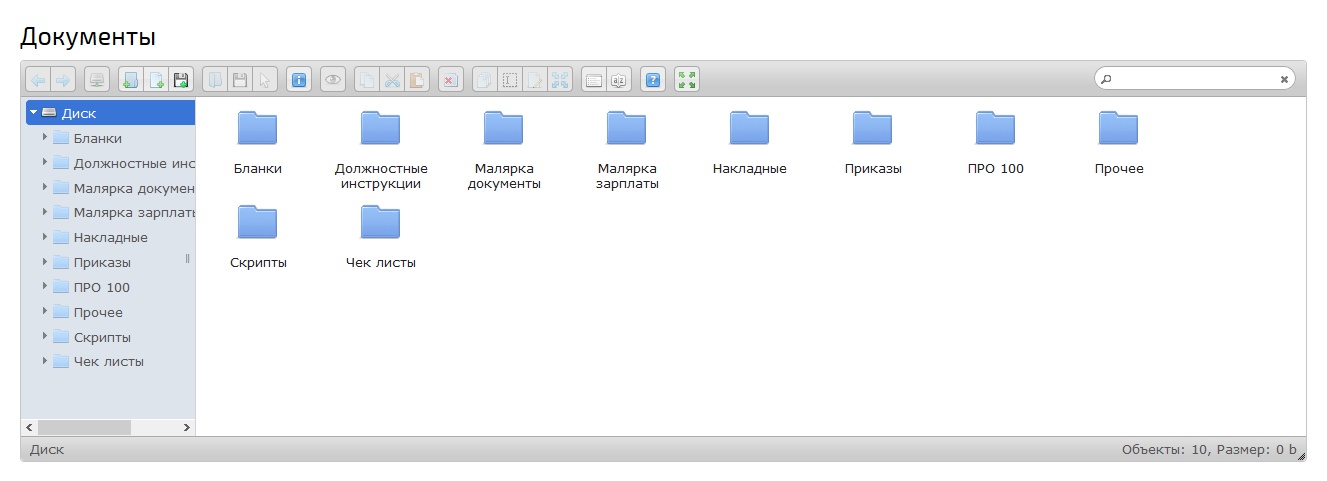This screenshot has height=481, width=1327.
Task: Expand the ПРО 100 tree node arrow
Action: 45,287
